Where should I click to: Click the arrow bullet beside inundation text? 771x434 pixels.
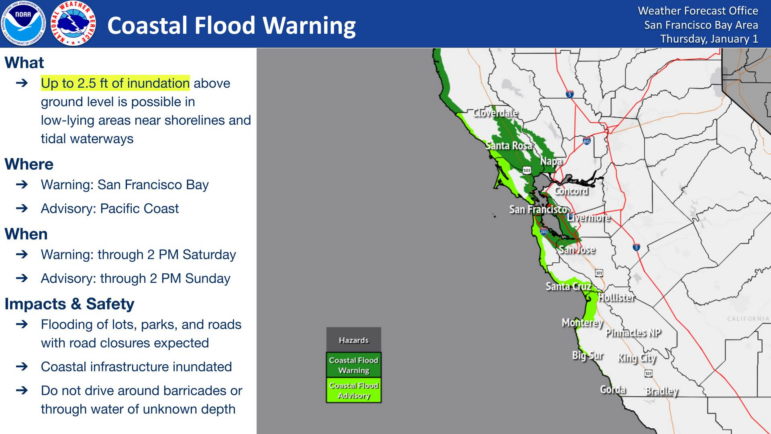(22, 84)
